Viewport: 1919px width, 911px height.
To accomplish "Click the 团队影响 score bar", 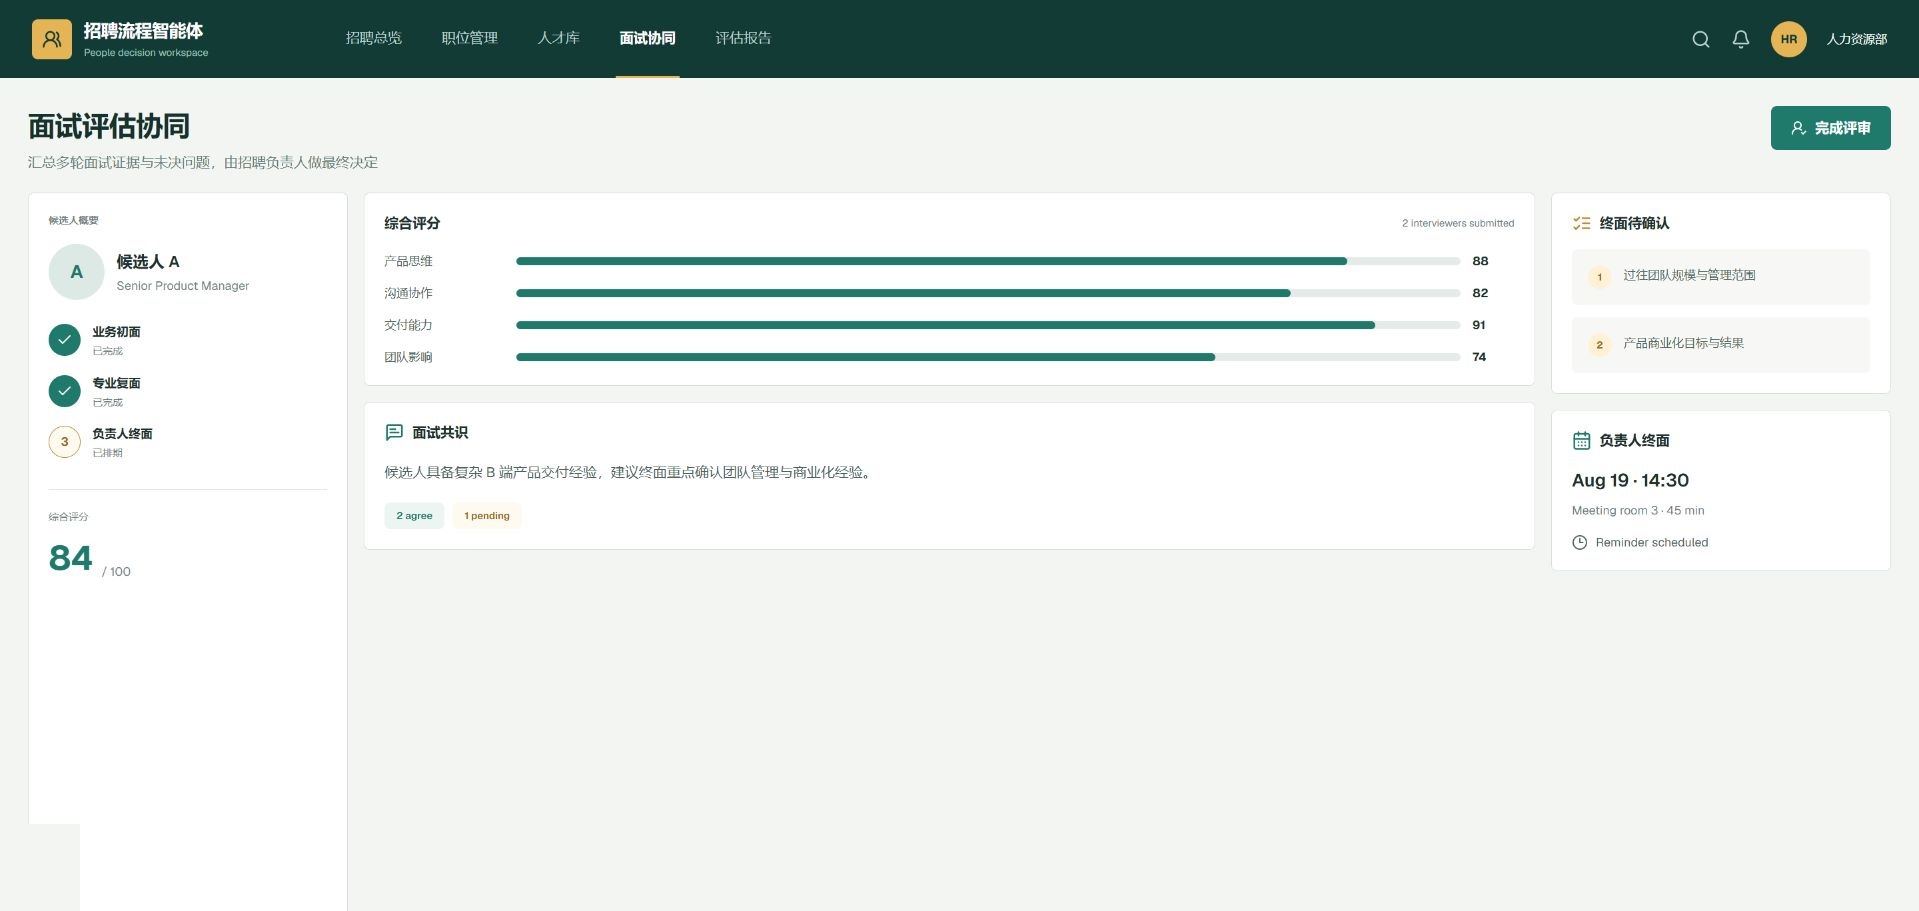I will [988, 357].
